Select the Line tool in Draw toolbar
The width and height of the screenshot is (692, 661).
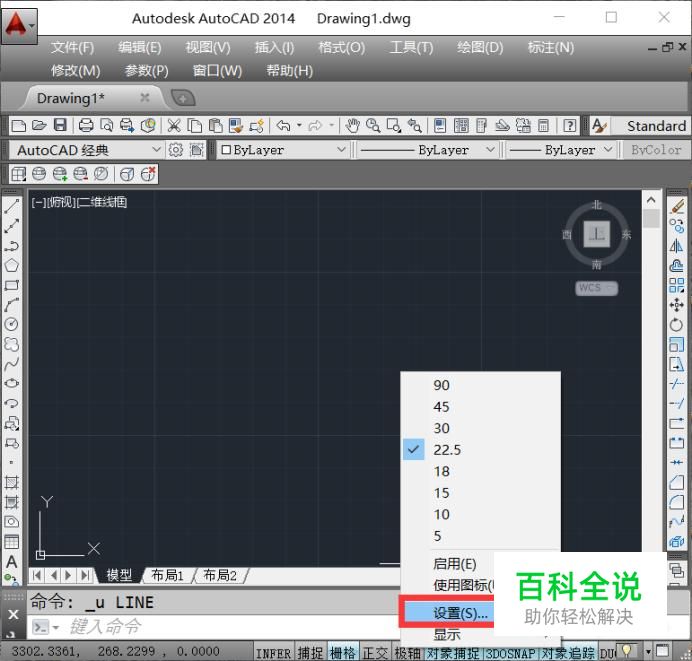coord(11,206)
